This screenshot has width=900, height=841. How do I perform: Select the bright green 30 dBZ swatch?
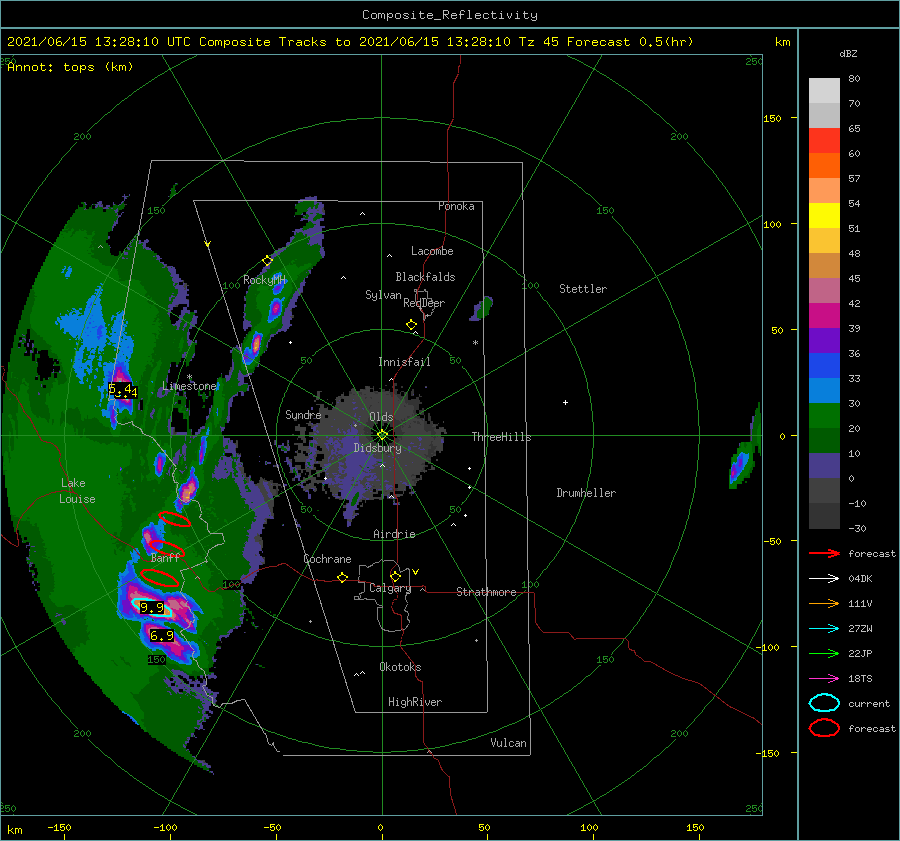[x=824, y=415]
